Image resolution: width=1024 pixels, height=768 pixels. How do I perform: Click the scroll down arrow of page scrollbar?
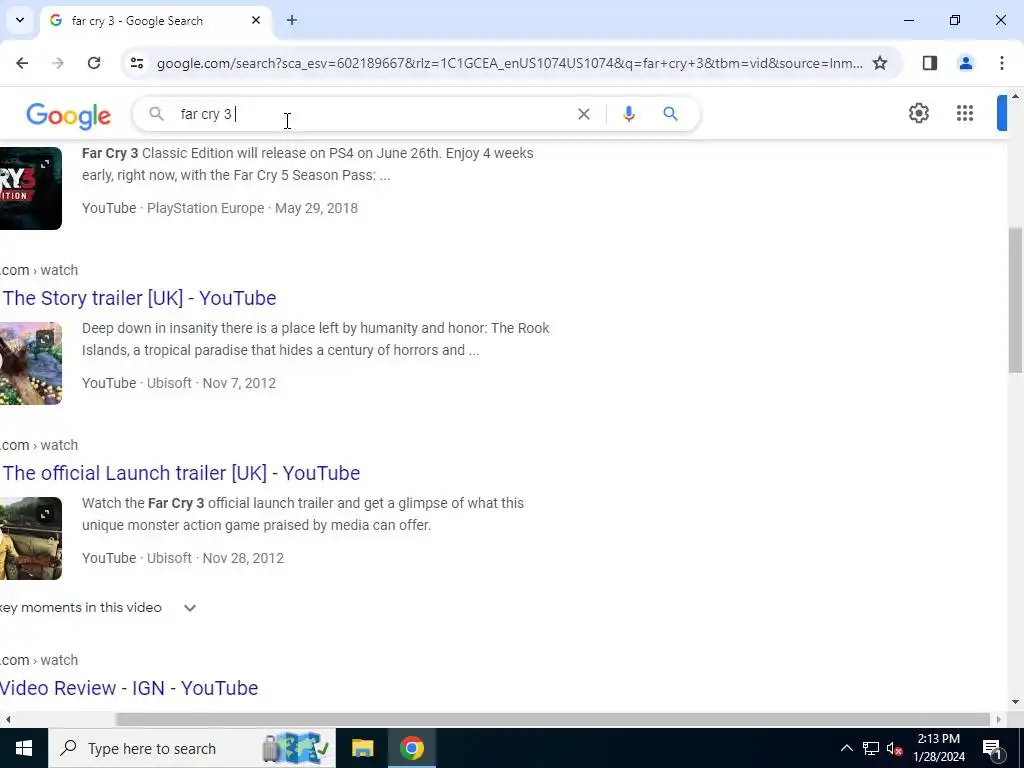[1015, 703]
